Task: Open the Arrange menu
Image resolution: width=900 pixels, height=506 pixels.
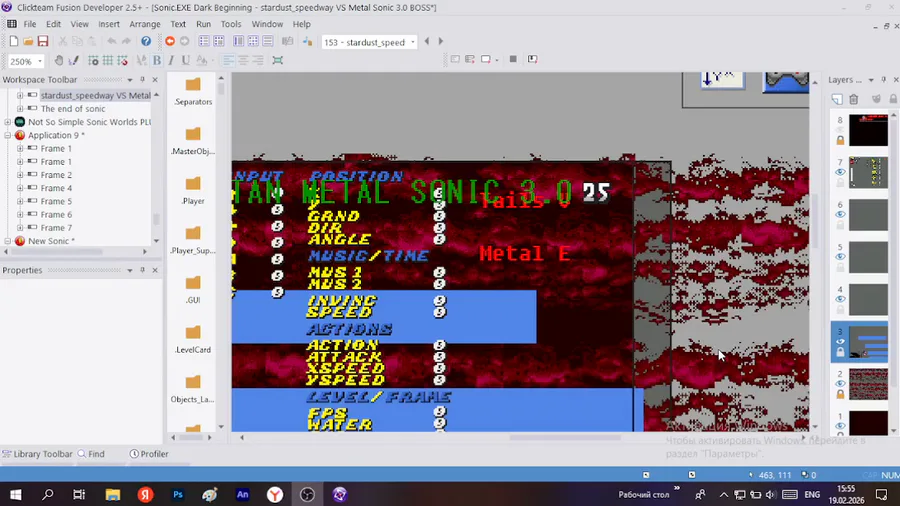Action: coord(145,24)
